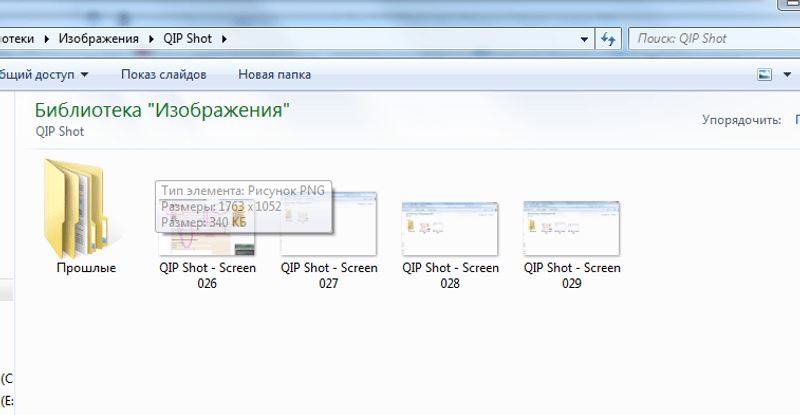The width and height of the screenshot is (800, 415).
Task: Click the refresh icon beside address bar
Action: click(608, 39)
